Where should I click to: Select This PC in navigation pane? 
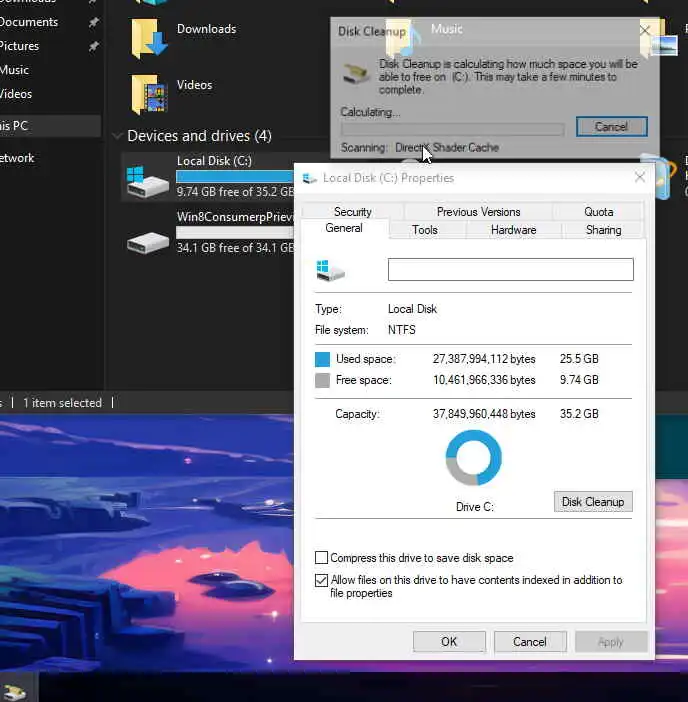(14, 125)
